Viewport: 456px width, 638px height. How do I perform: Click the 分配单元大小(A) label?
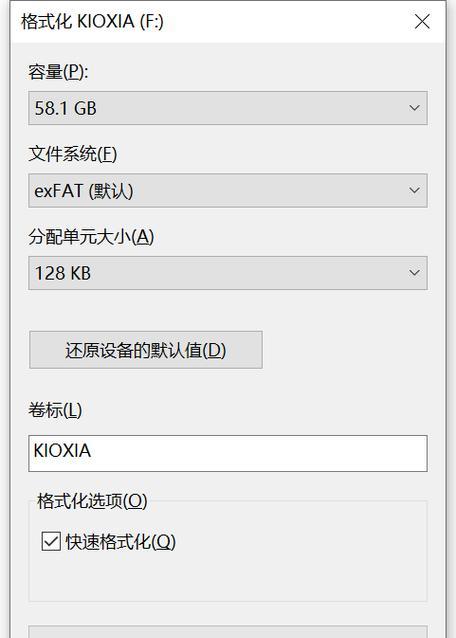[x=91, y=237]
